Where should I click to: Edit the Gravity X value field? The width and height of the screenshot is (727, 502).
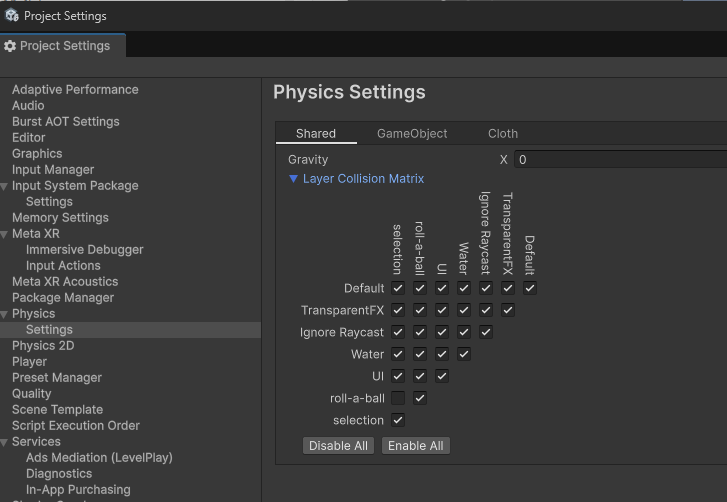coord(620,160)
